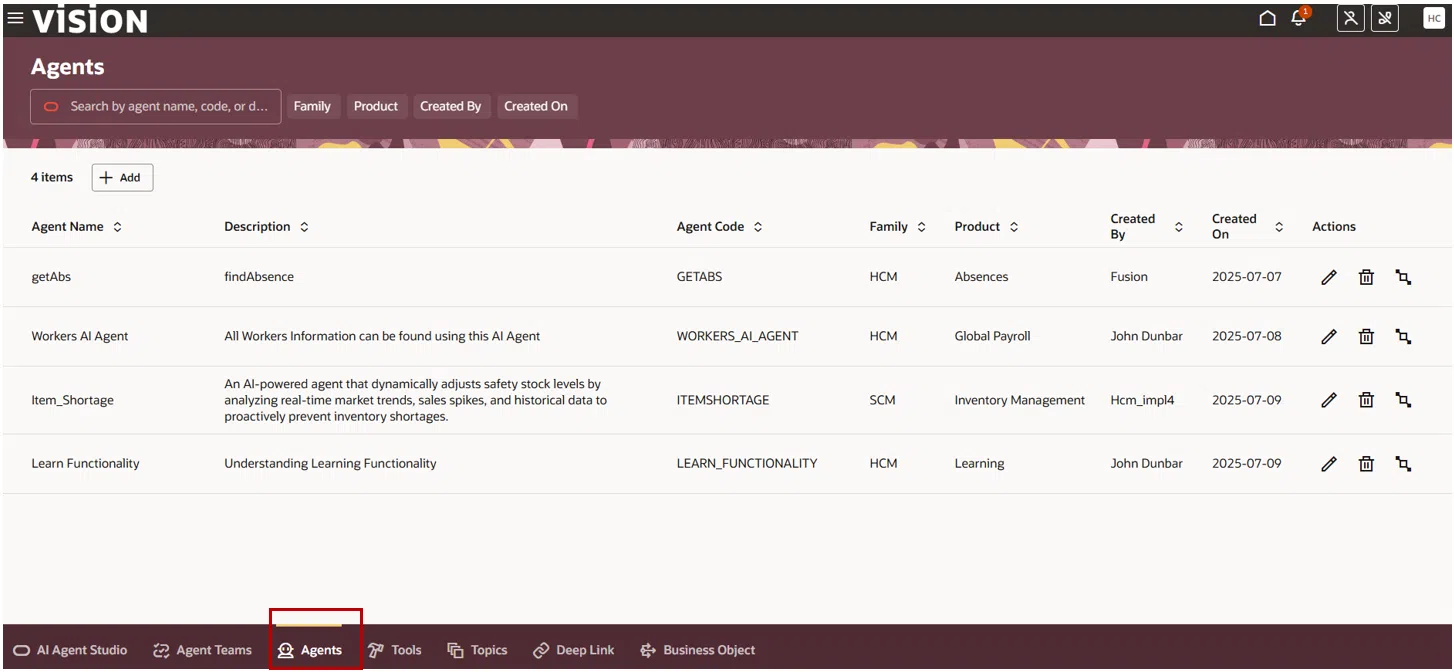Click the copy icon for Workers AI Agent

[1403, 337]
